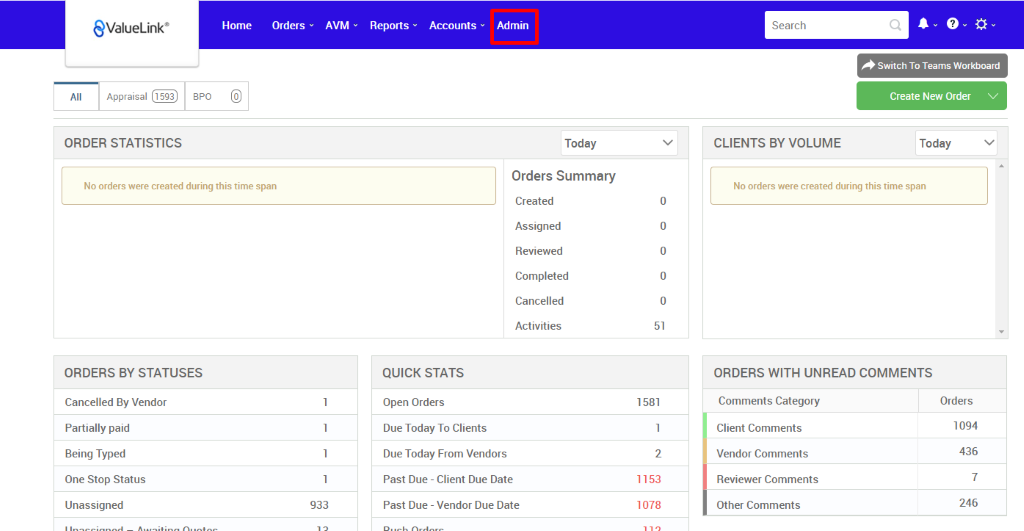Click Past Due - Vendor Due Date stat
Viewport: 1024px width, 531px height.
click(530, 505)
